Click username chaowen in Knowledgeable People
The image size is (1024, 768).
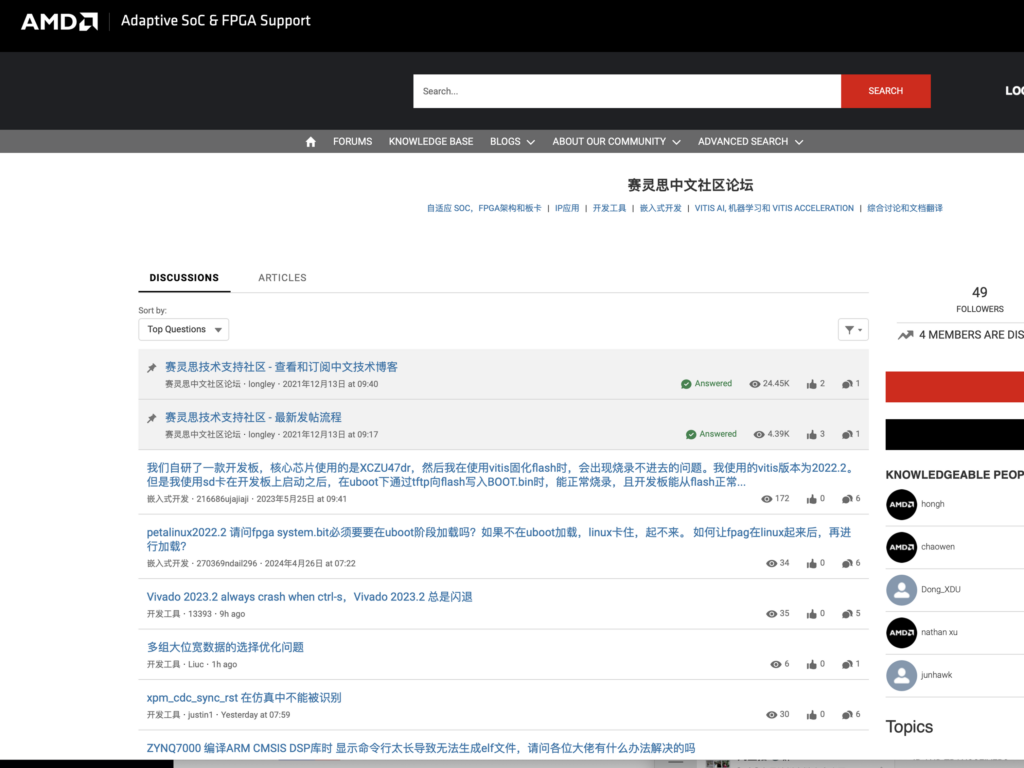(938, 547)
